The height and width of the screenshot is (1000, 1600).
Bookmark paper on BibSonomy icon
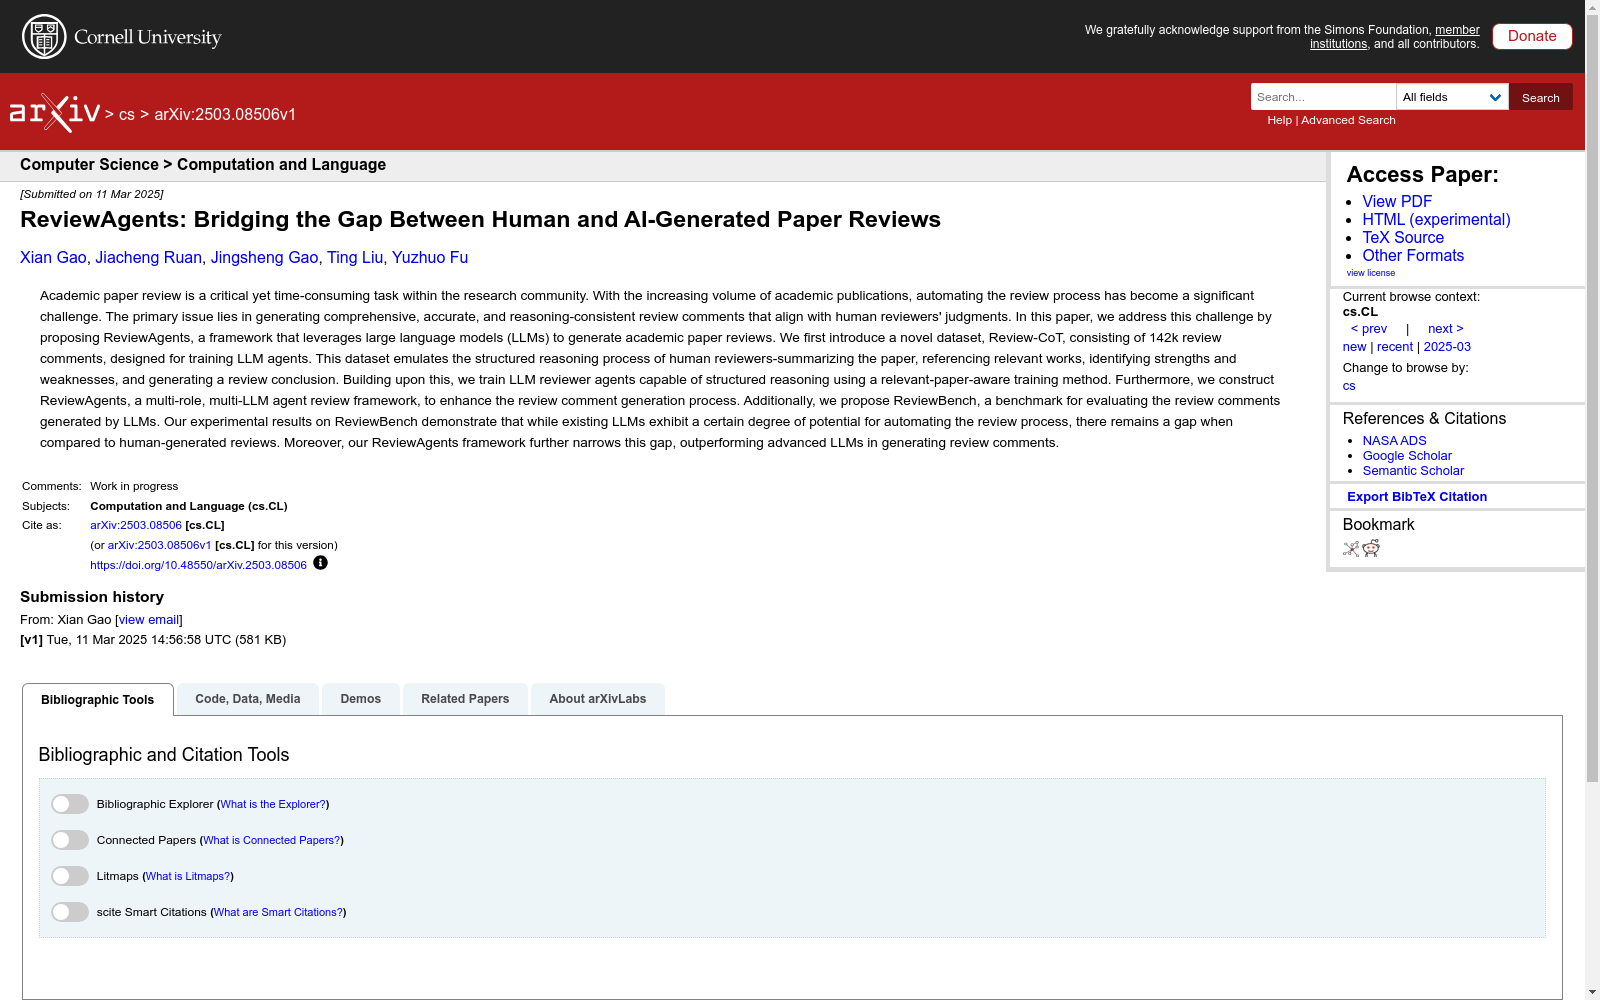point(1351,548)
